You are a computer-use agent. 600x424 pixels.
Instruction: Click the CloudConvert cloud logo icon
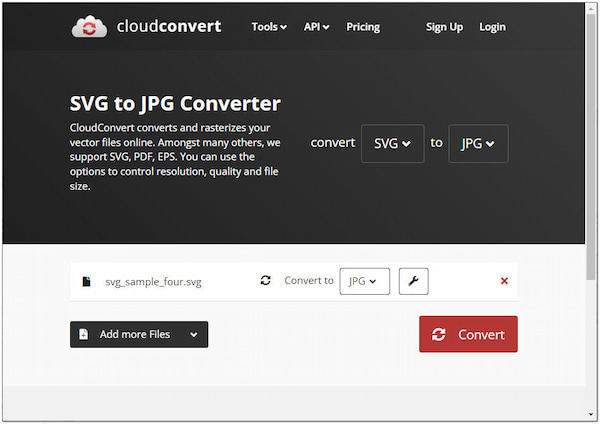(x=89, y=26)
